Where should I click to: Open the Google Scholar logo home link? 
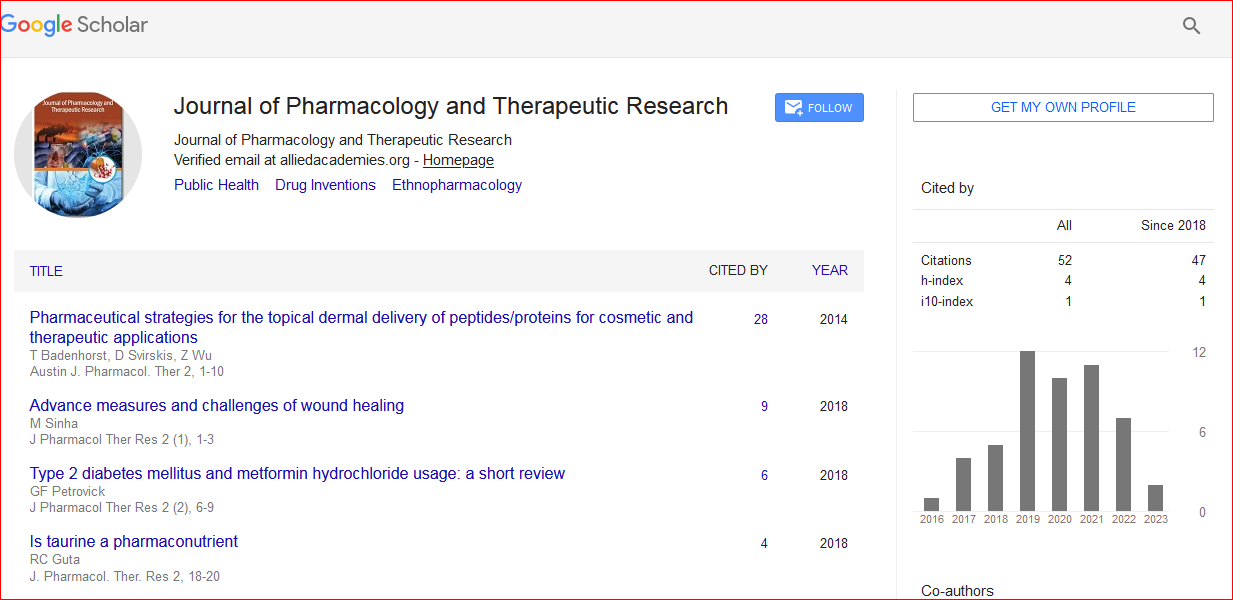click(75, 25)
